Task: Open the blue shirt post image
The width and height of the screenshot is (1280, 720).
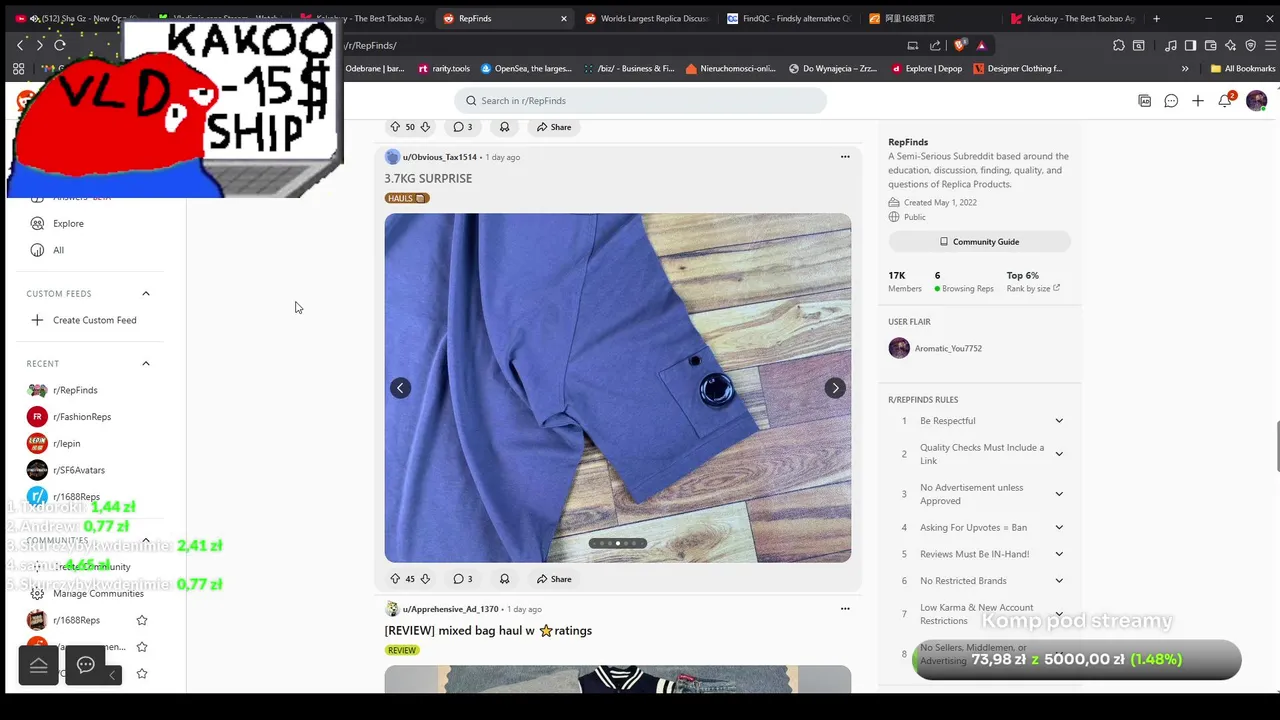Action: 618,388
